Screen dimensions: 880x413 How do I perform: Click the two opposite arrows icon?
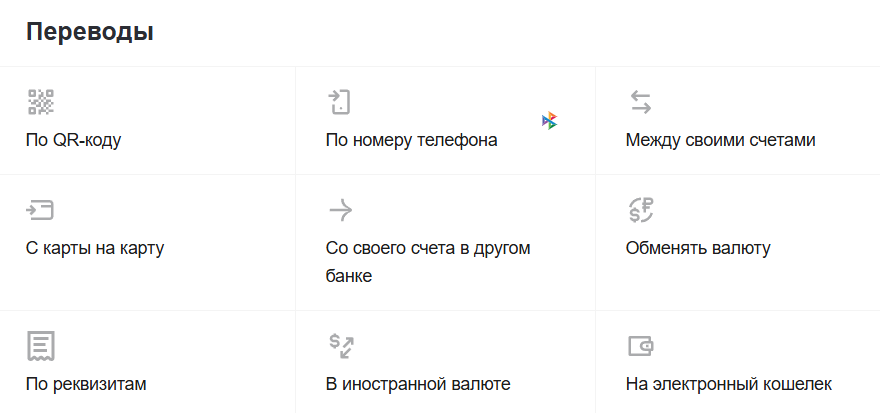point(640,102)
